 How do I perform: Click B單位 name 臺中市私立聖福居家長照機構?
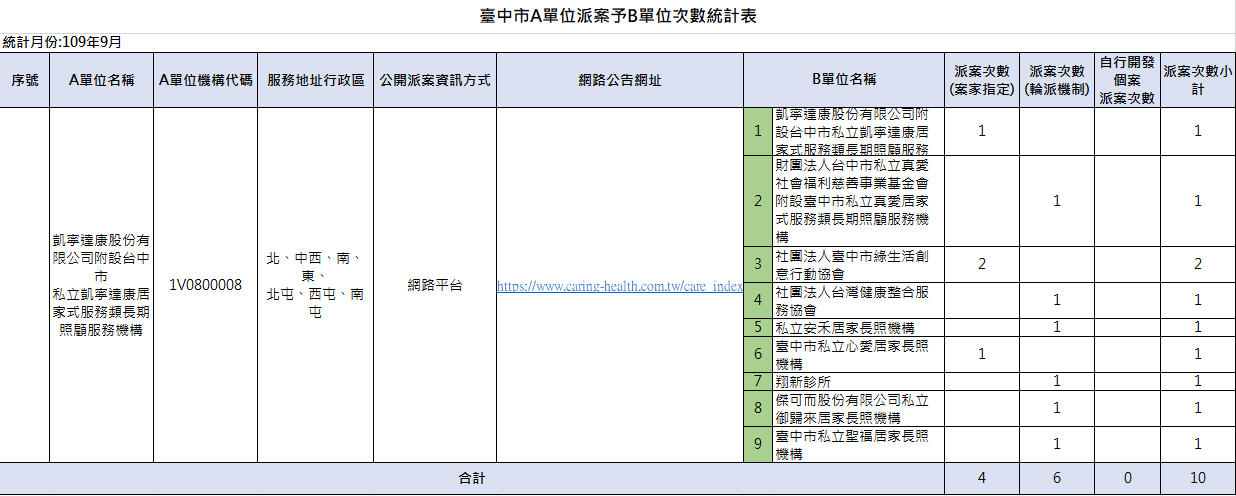[858, 444]
